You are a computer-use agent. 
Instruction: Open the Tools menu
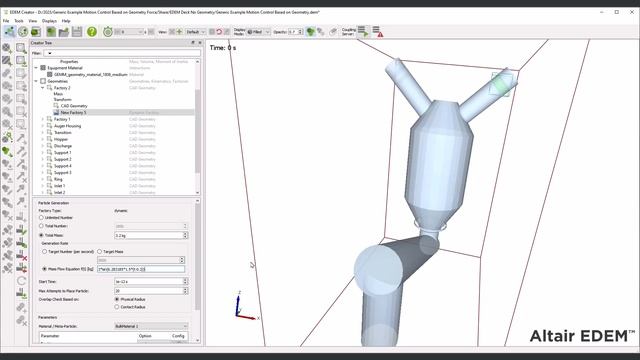click(x=19, y=21)
